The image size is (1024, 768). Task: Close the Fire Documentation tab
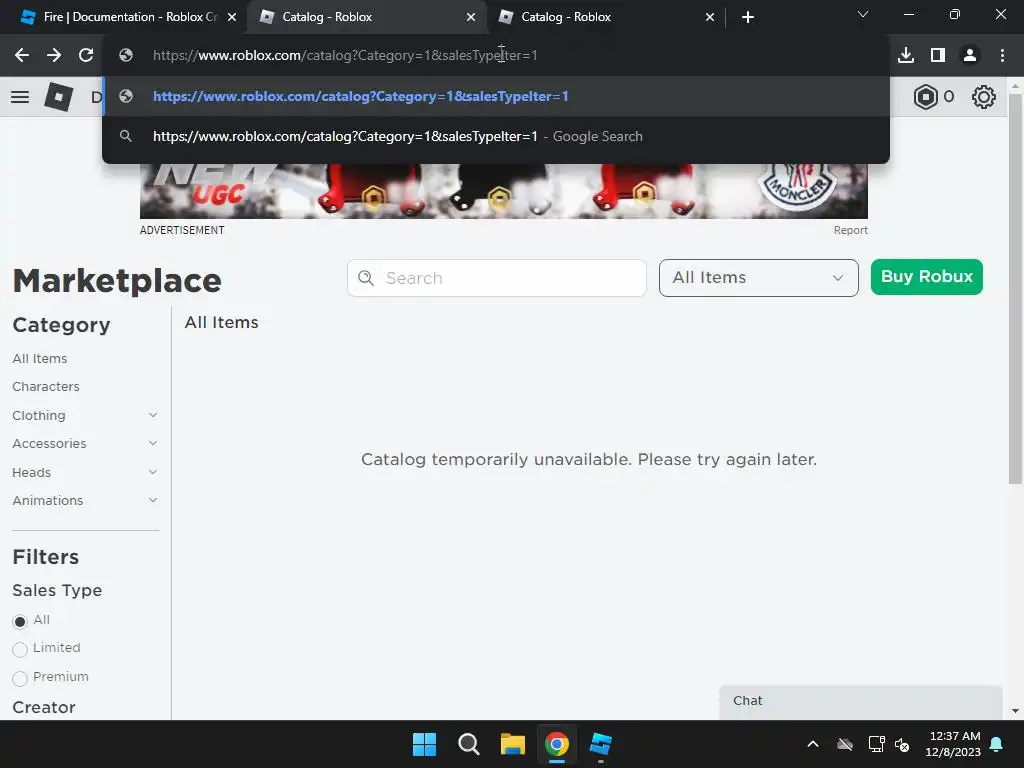point(232,17)
